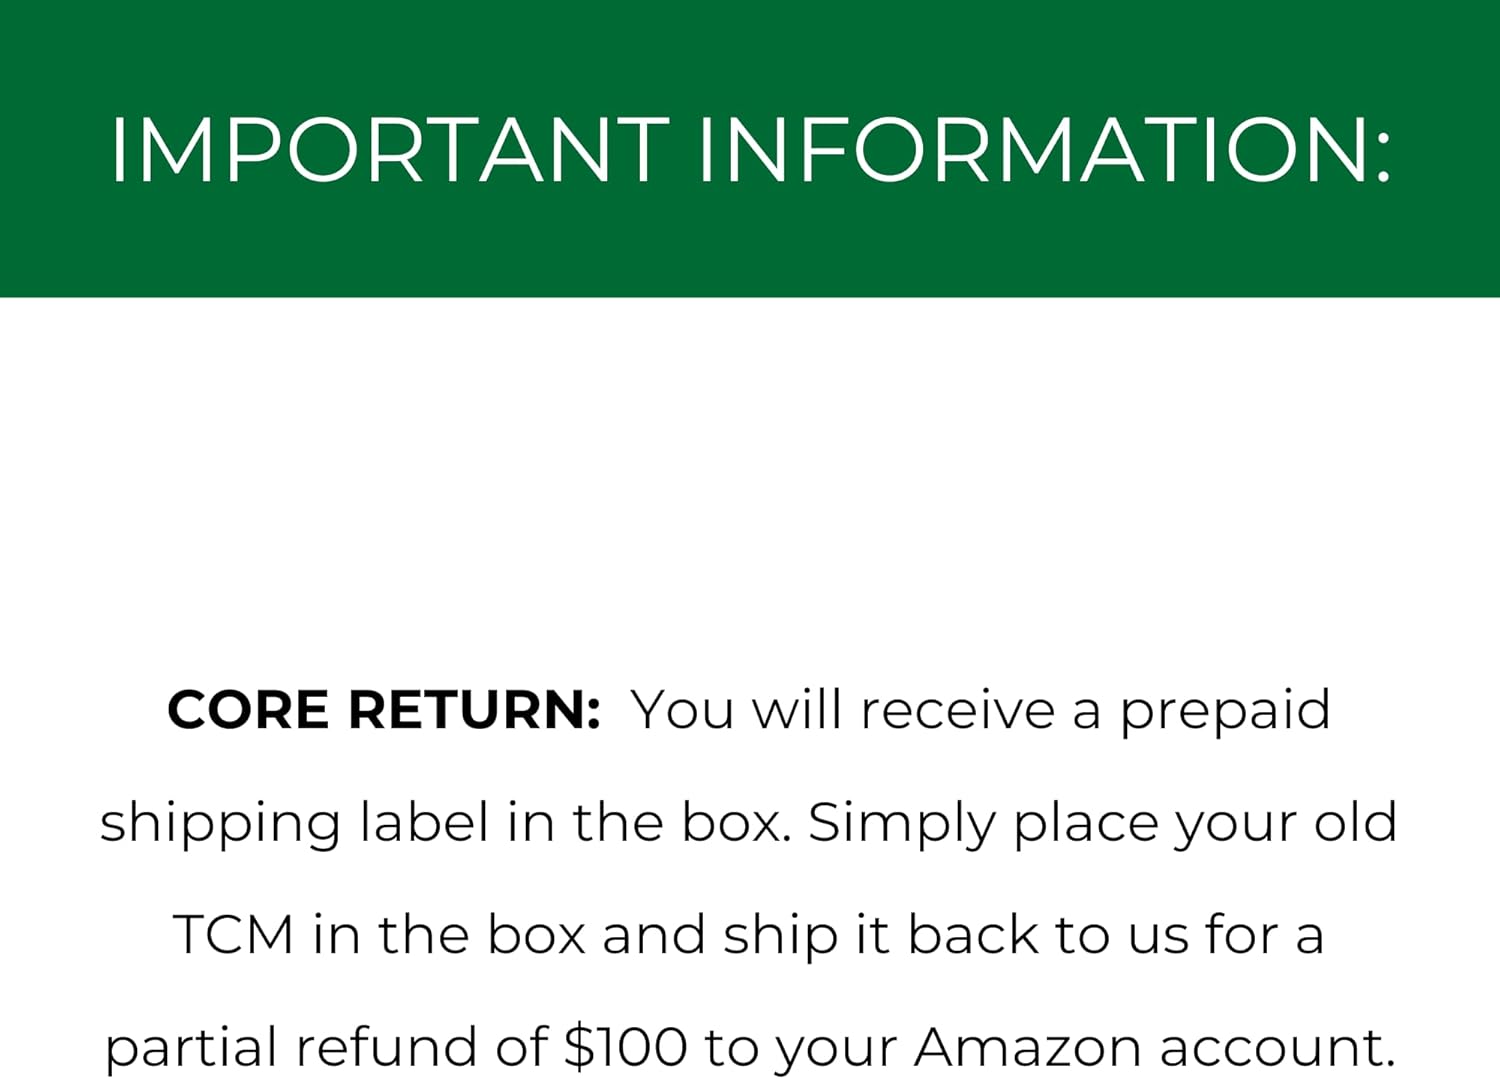Screen dimensions: 1500x1079
Task: Click the word IMPORTANT in the heading
Action: (x=390, y=150)
